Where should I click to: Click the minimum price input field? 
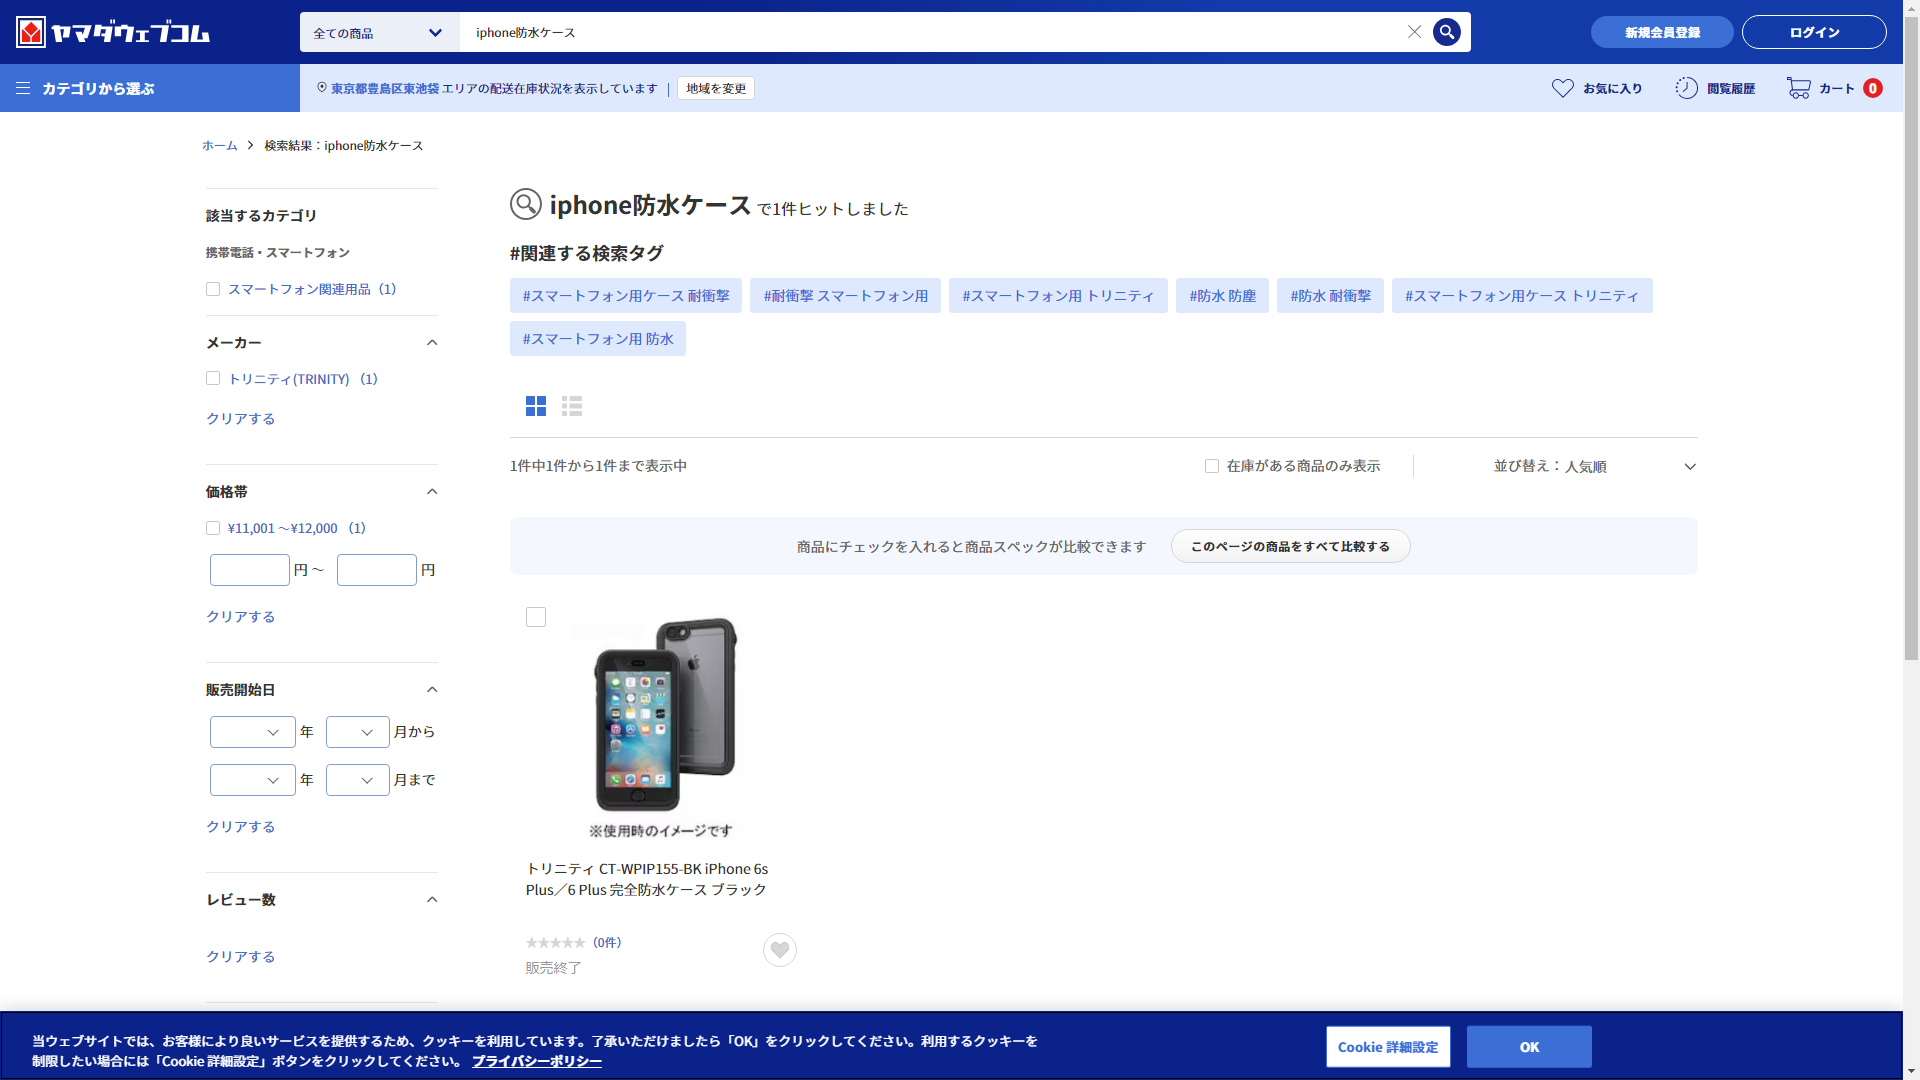249,570
